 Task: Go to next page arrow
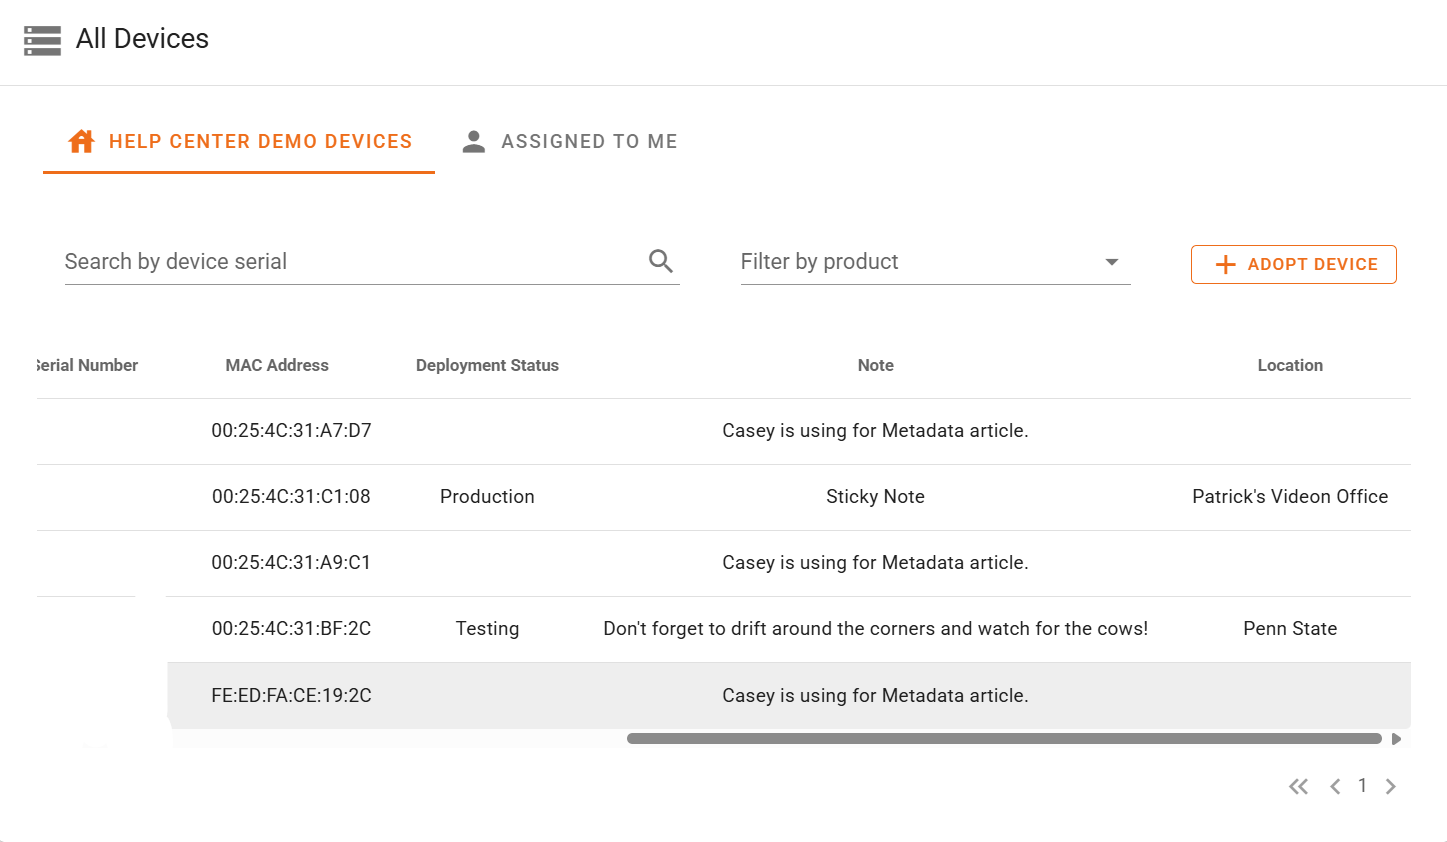pyautogui.click(x=1390, y=786)
